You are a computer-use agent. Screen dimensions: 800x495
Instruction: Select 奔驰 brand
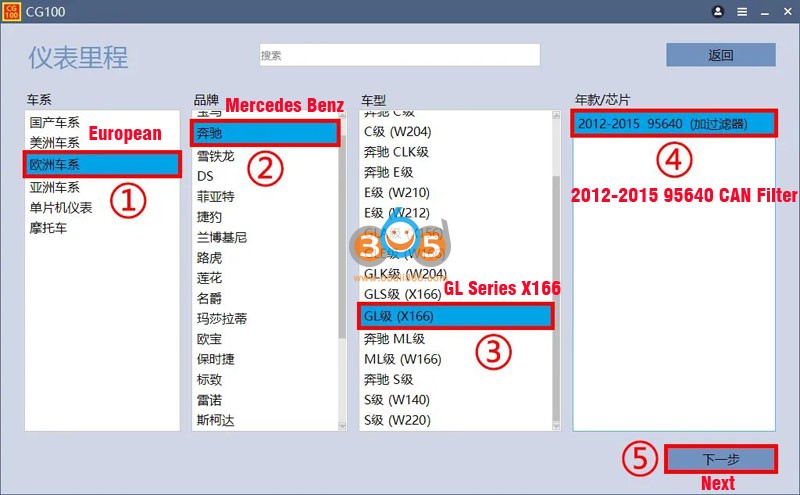click(x=265, y=133)
